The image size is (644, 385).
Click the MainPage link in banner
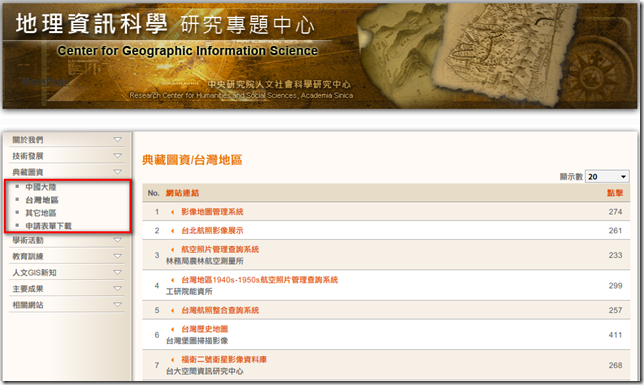point(45,81)
